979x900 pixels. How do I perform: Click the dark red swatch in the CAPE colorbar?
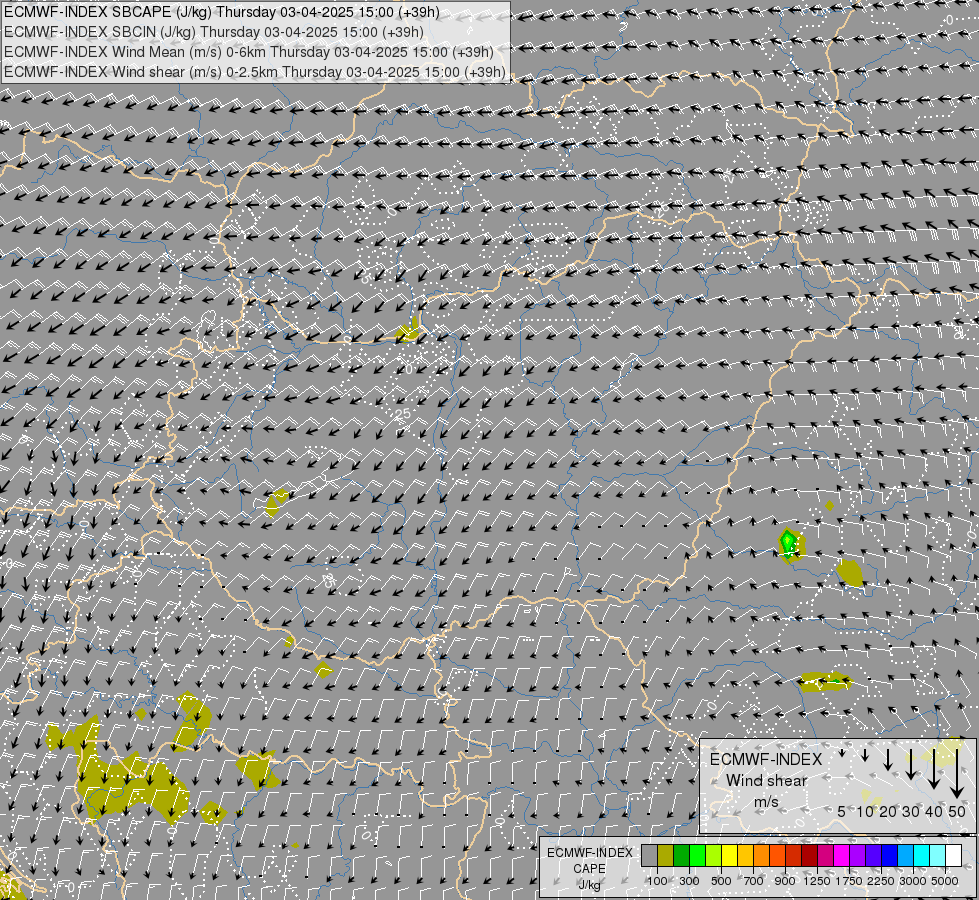coord(809,855)
